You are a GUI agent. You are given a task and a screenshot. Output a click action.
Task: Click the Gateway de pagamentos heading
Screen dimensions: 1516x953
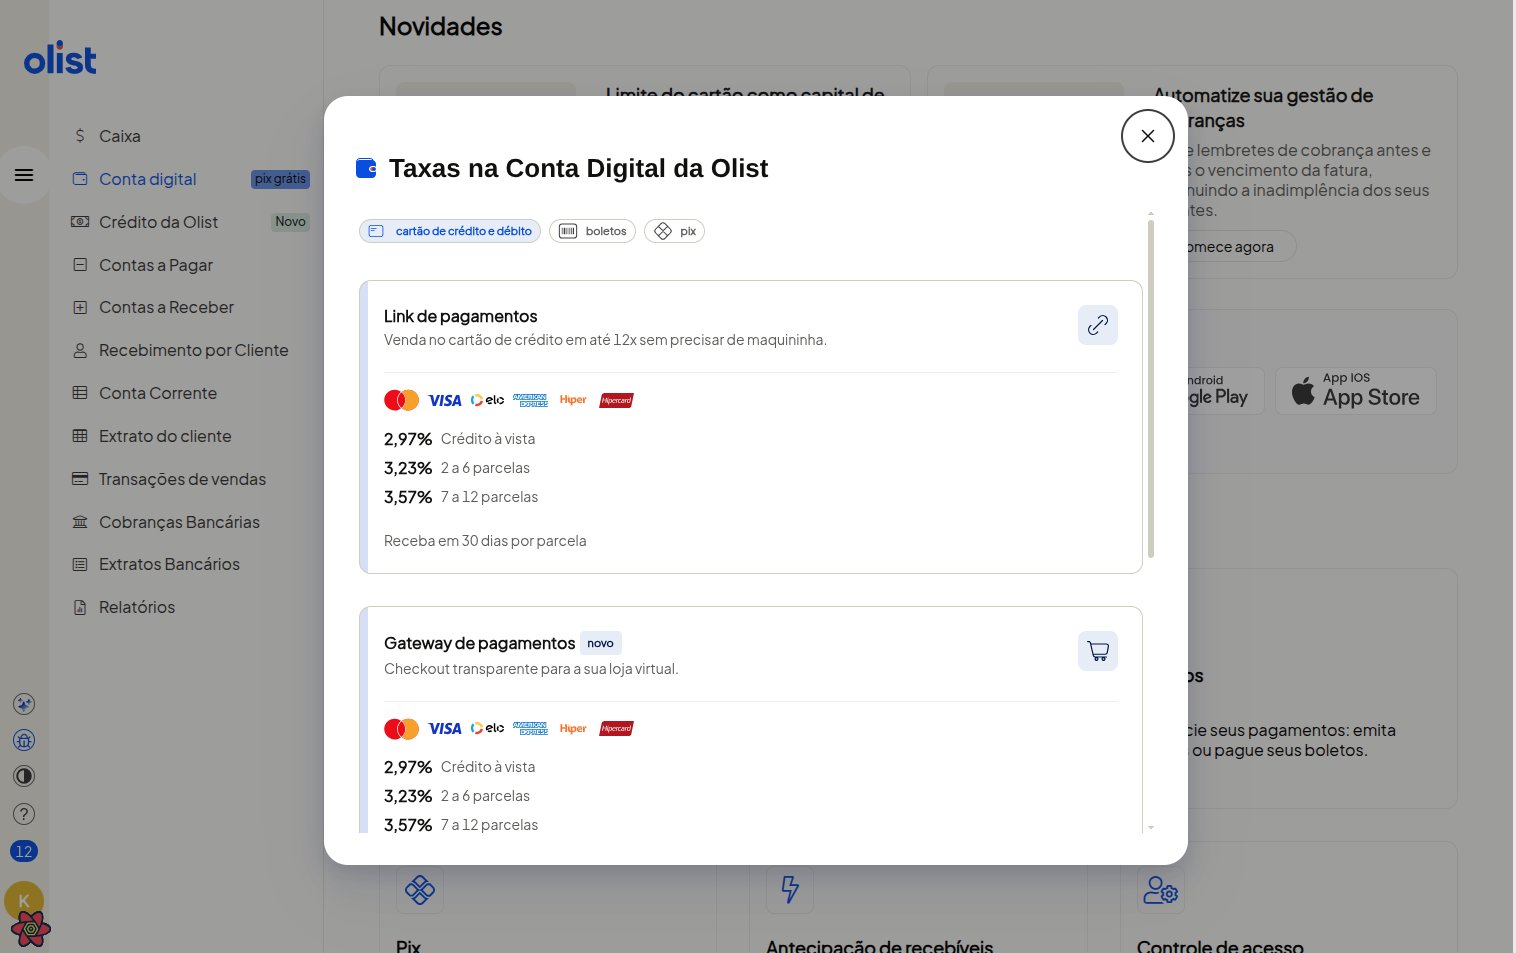[x=479, y=643]
